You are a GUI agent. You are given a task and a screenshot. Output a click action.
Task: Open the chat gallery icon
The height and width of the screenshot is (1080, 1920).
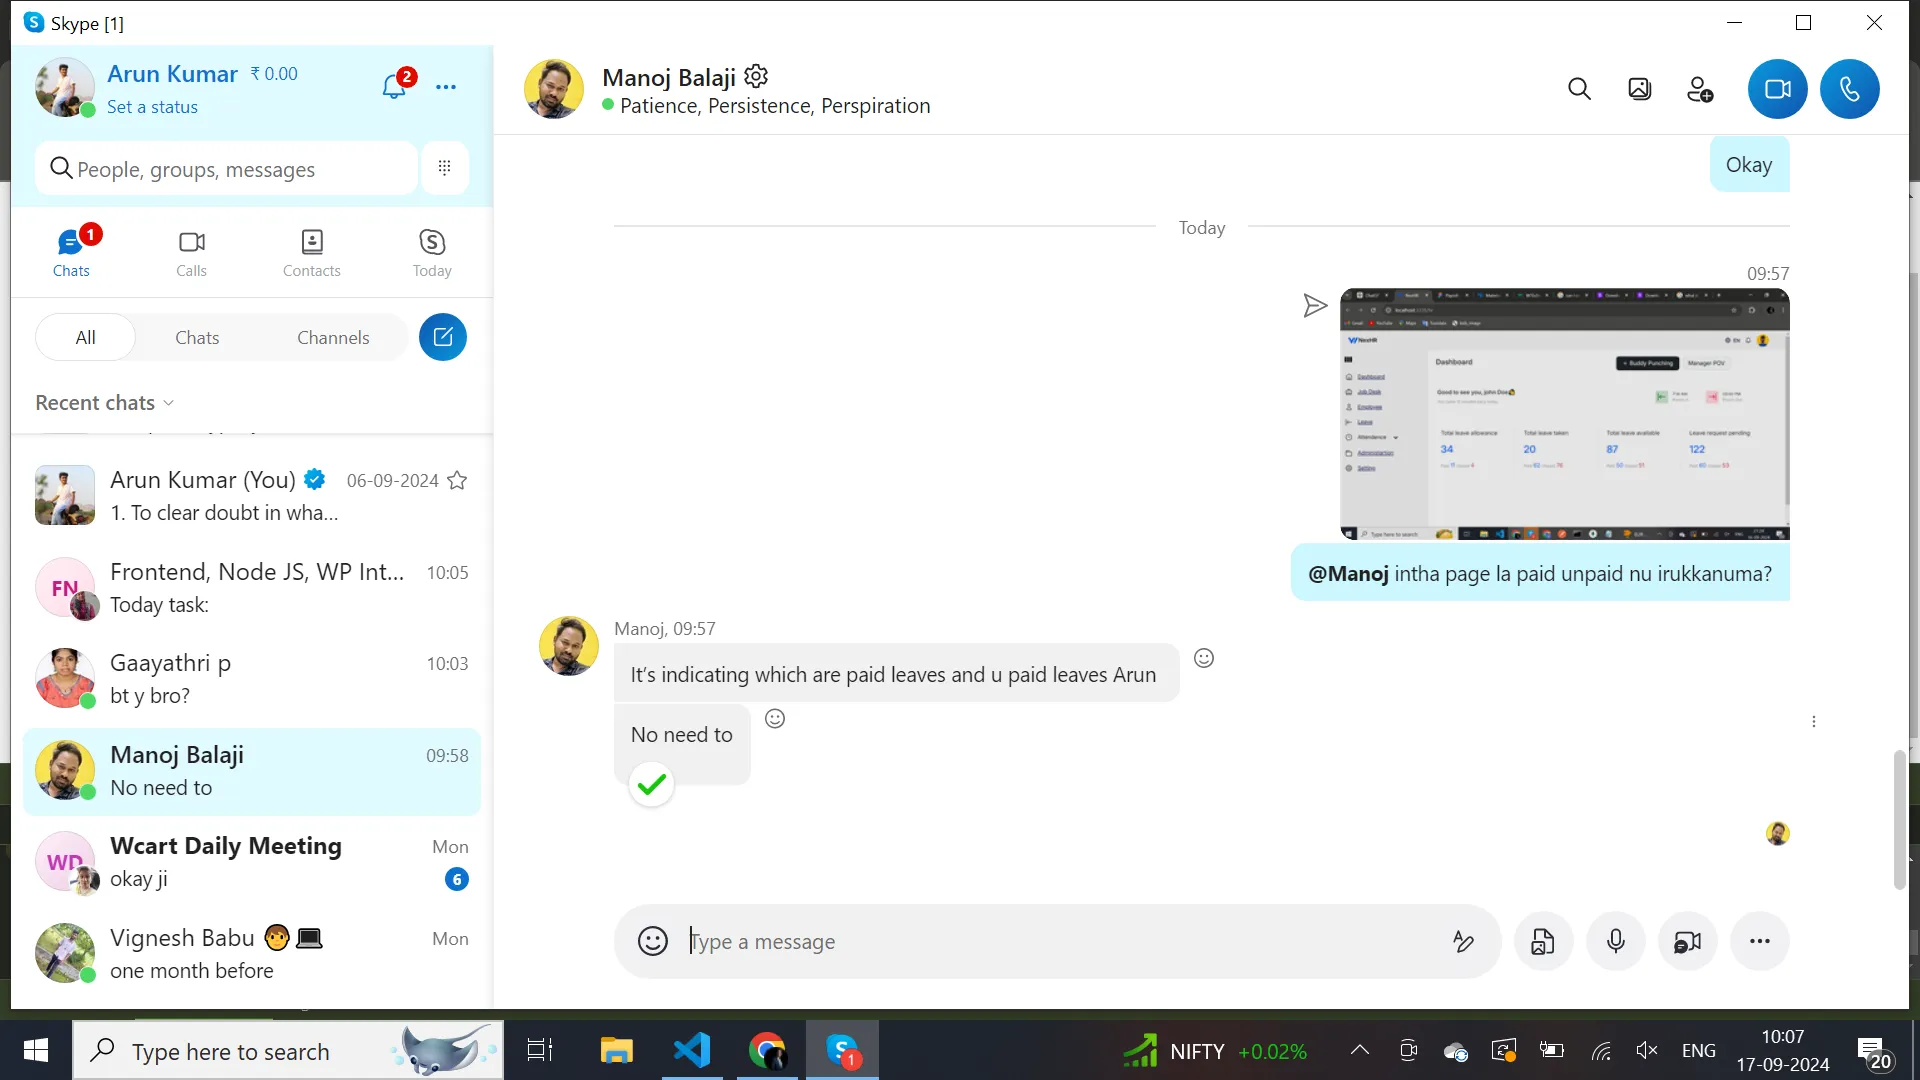pyautogui.click(x=1639, y=90)
